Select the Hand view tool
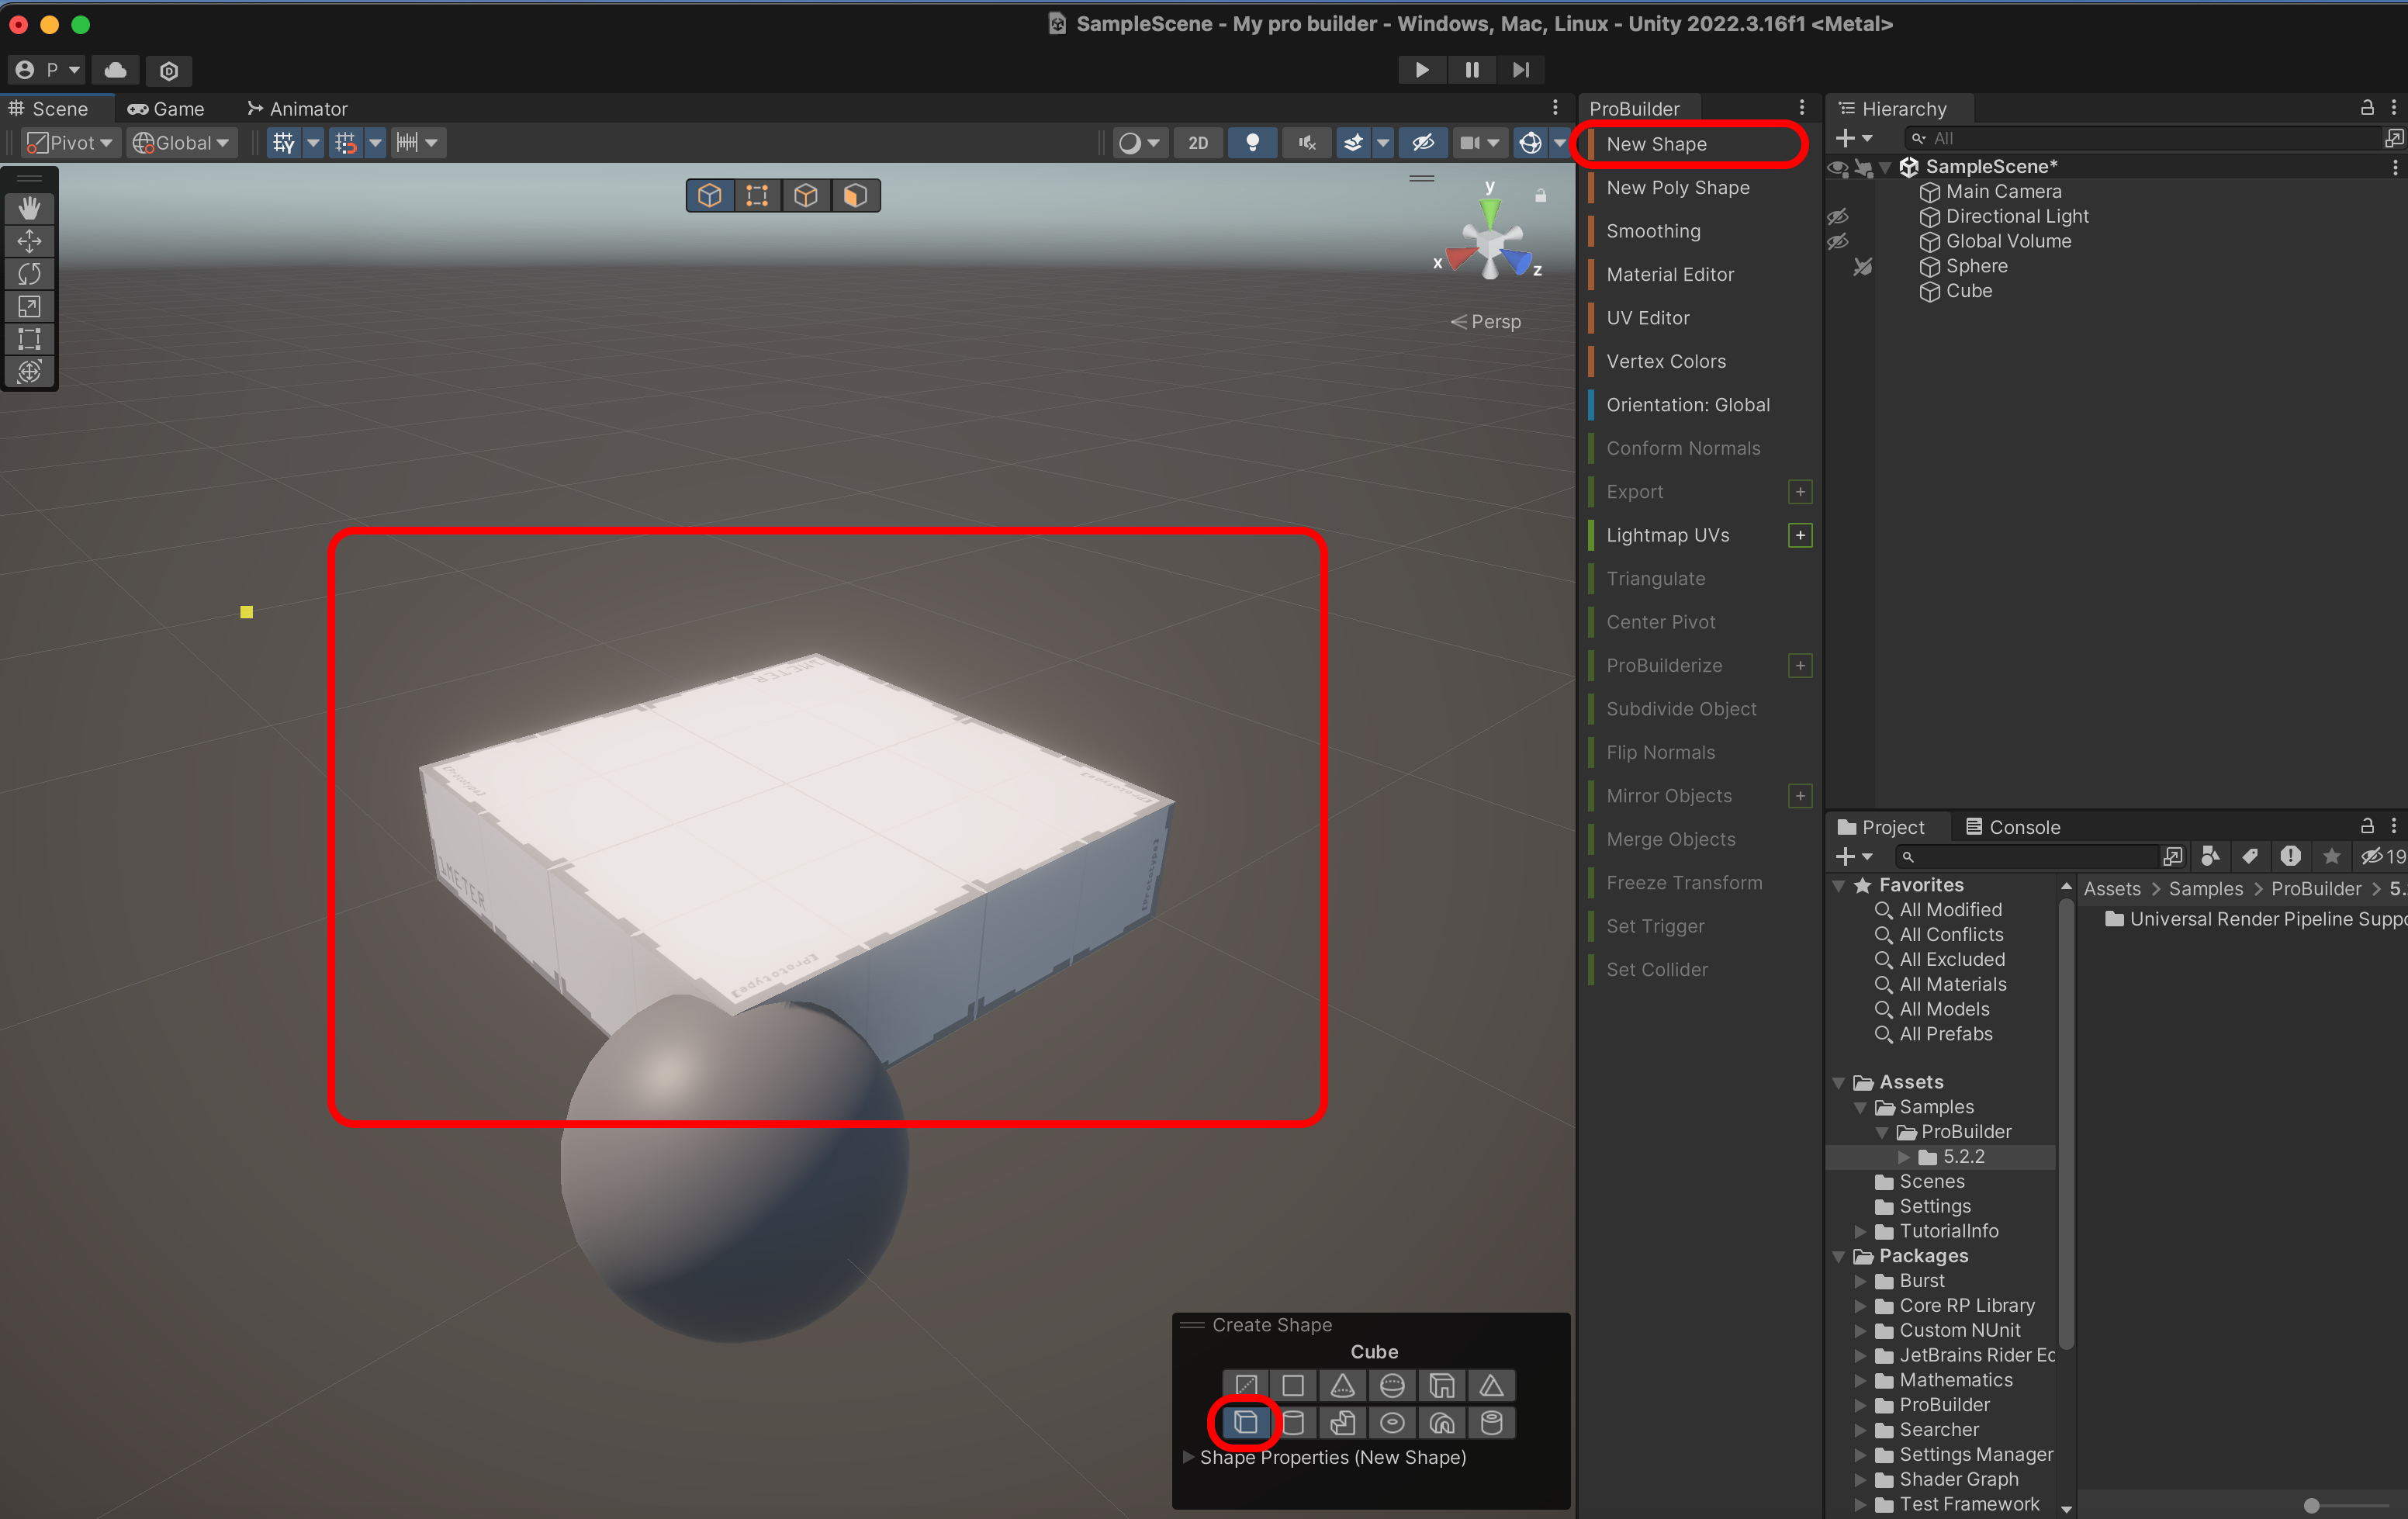The height and width of the screenshot is (1519, 2408). point(29,208)
